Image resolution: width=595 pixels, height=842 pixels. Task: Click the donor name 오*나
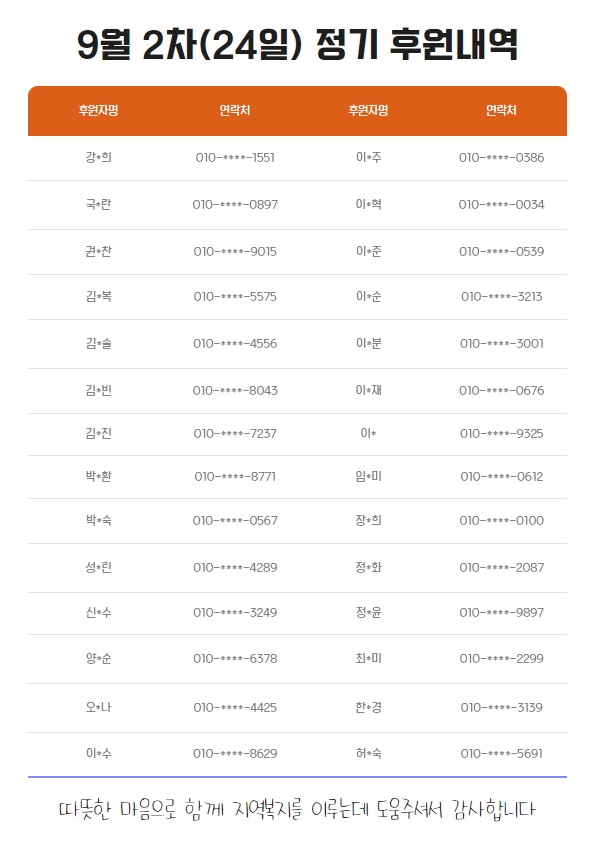(98, 707)
